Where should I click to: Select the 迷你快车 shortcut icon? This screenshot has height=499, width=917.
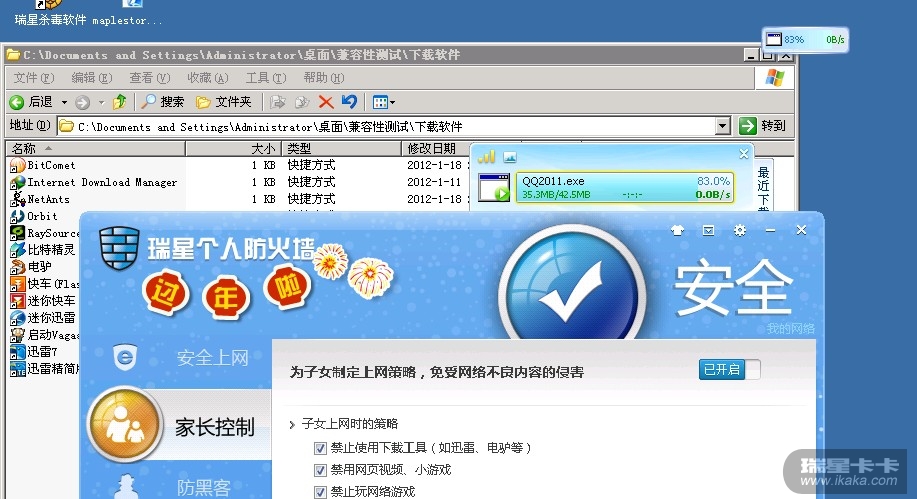[x=18, y=301]
